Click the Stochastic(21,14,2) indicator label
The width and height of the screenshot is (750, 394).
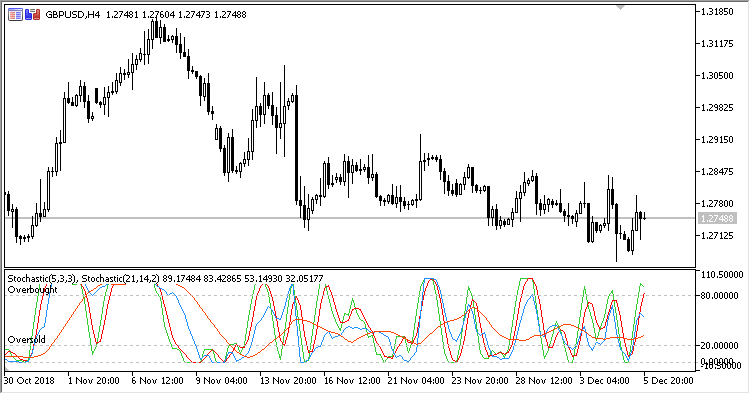[x=121, y=278]
